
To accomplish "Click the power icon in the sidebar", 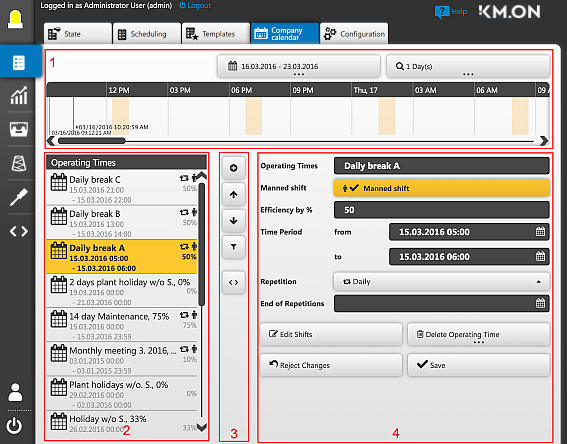I will pos(14,426).
